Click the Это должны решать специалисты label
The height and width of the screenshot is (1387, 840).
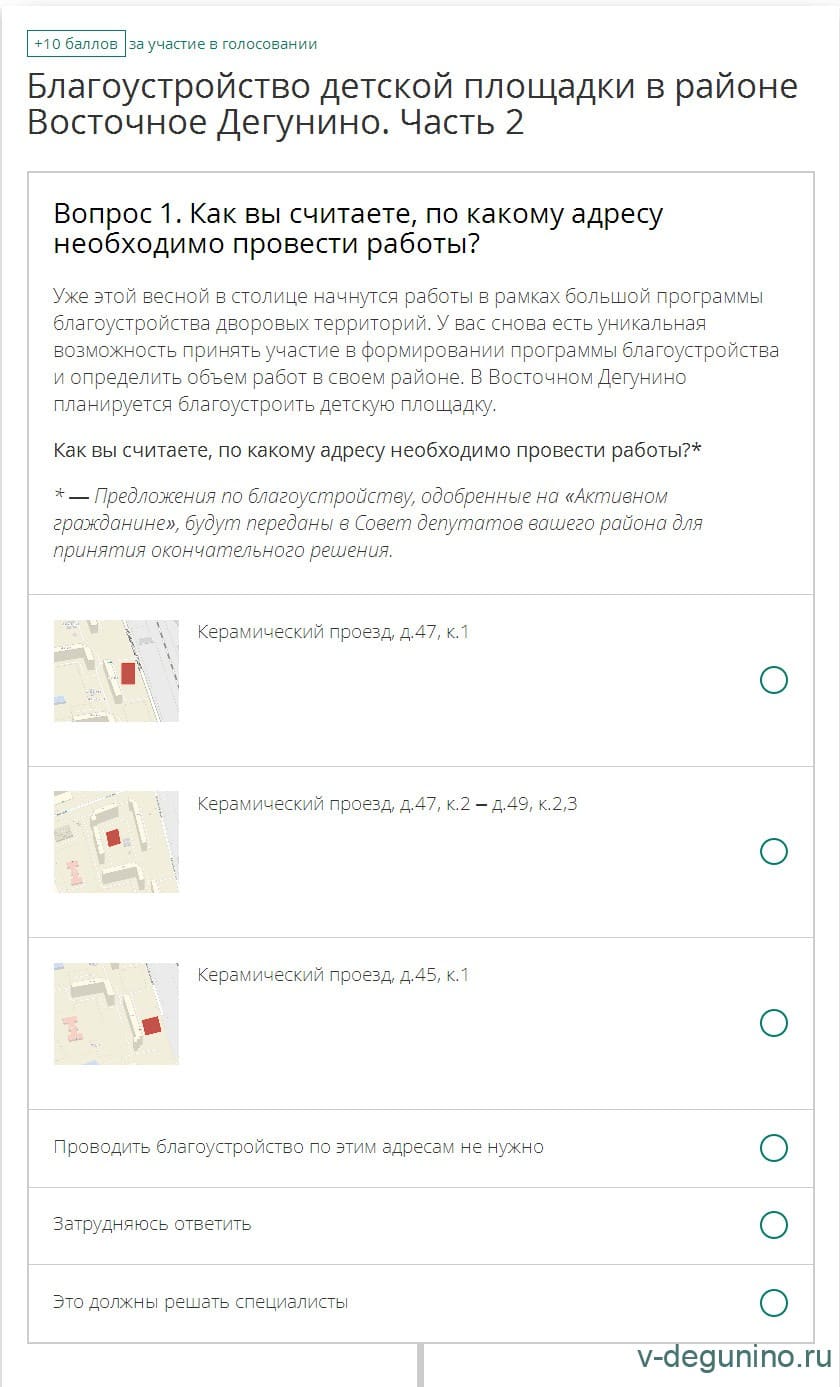click(x=200, y=1302)
